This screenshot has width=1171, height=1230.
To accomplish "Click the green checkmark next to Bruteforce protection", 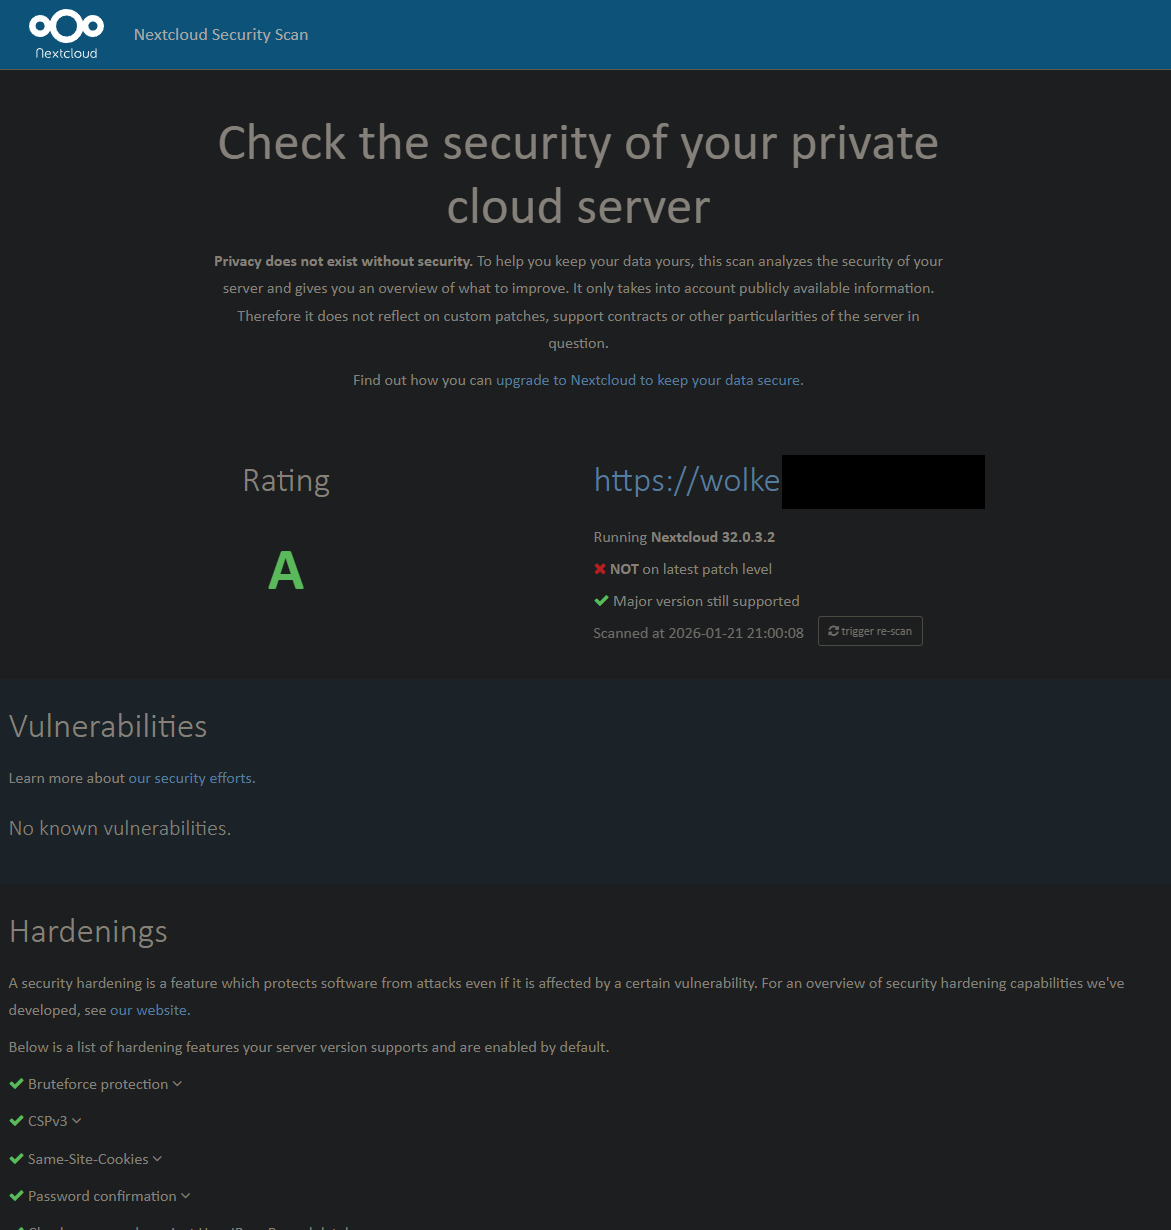I will [16, 1084].
